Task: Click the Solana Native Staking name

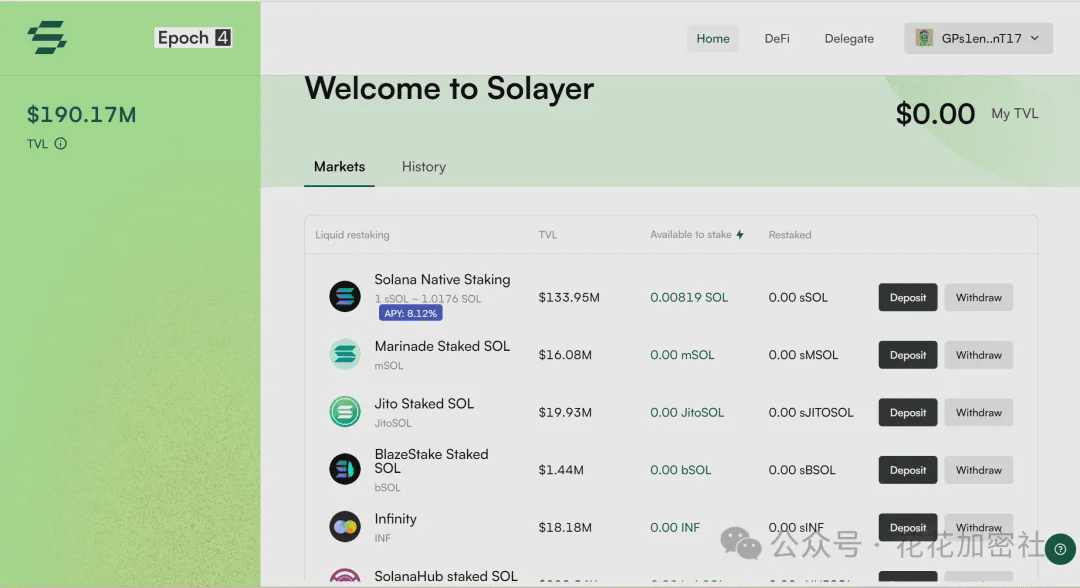Action: pos(442,280)
